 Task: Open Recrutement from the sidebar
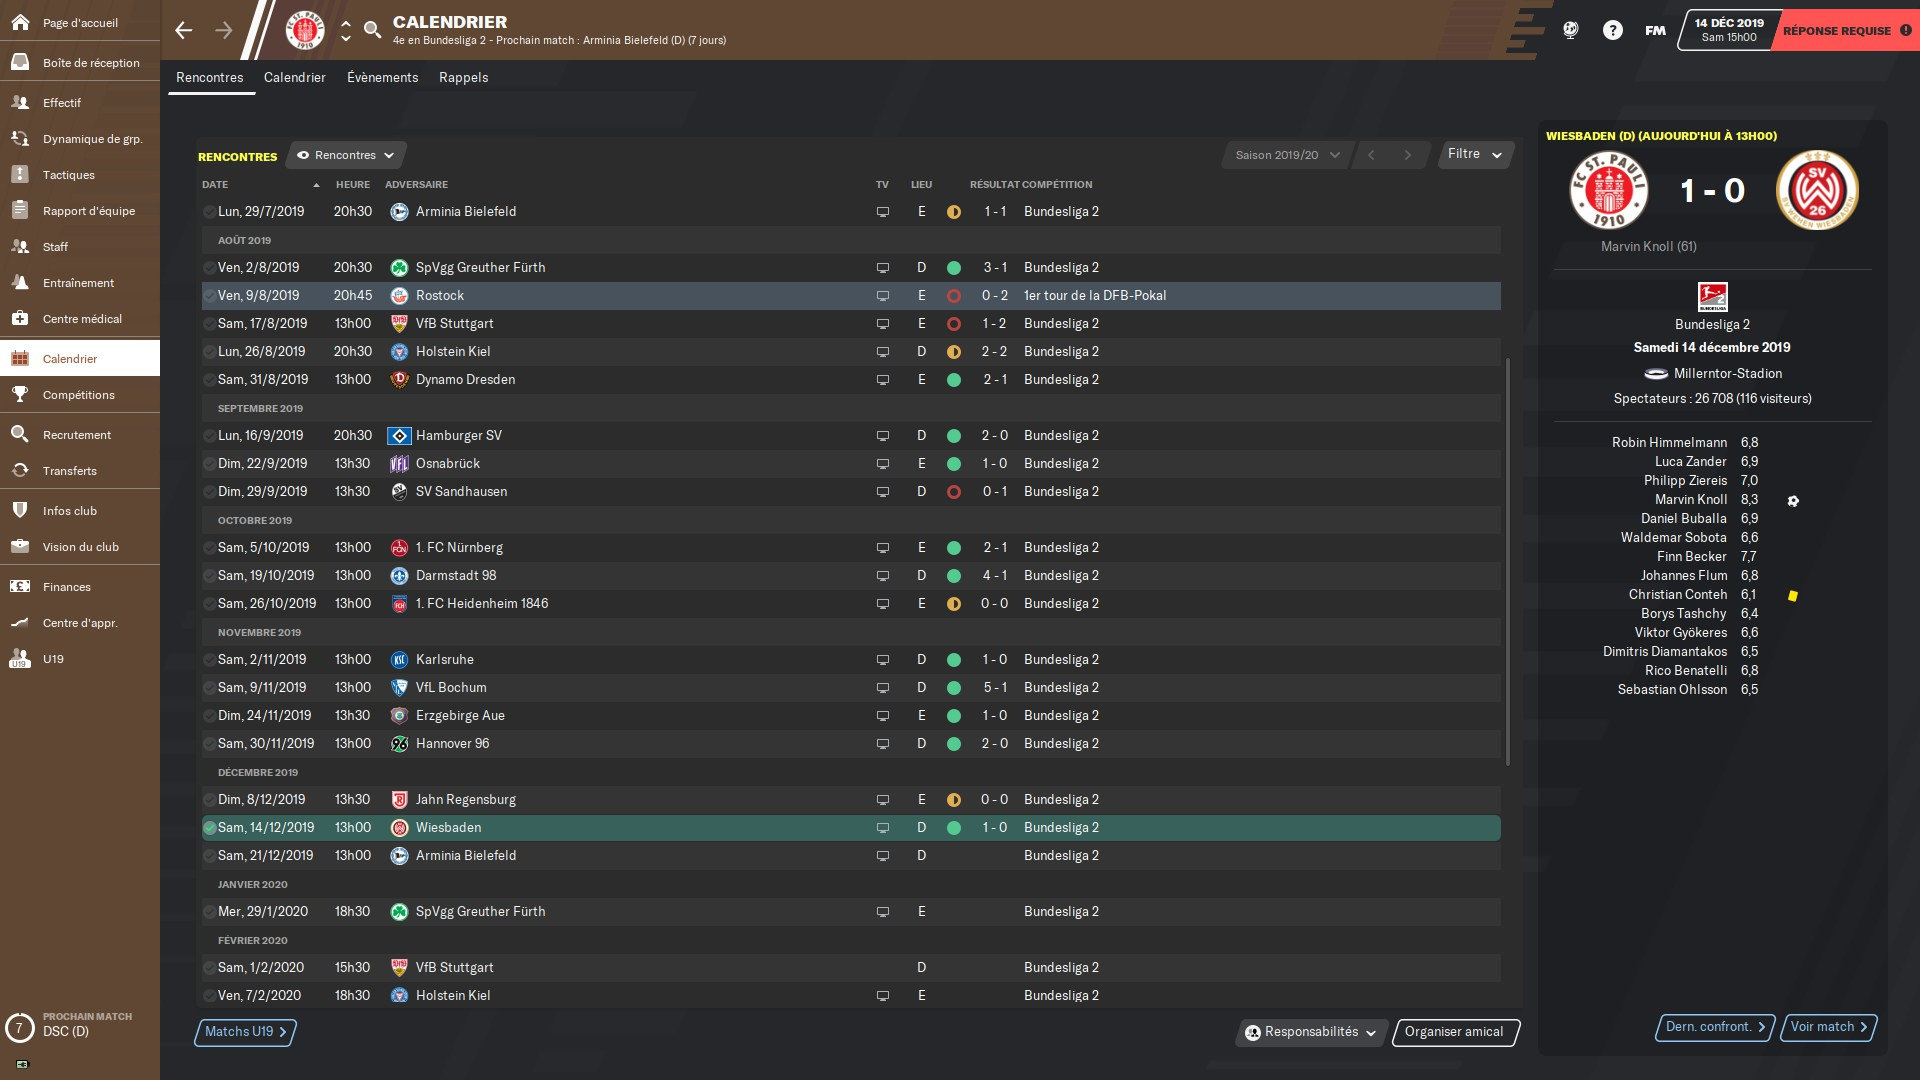click(x=76, y=435)
